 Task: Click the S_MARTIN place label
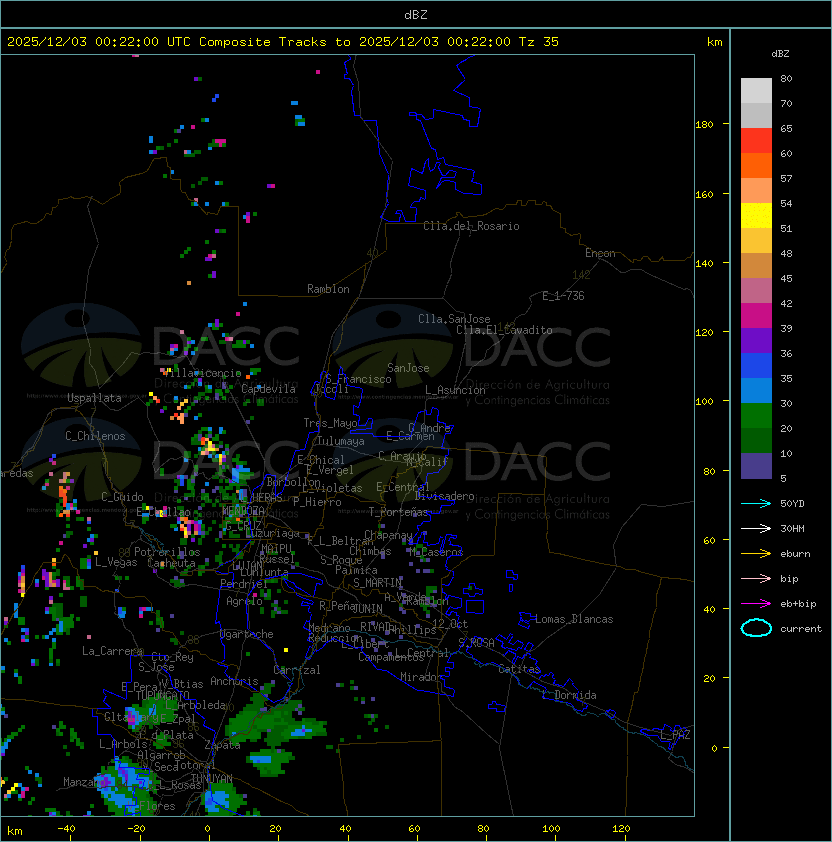coord(378,583)
